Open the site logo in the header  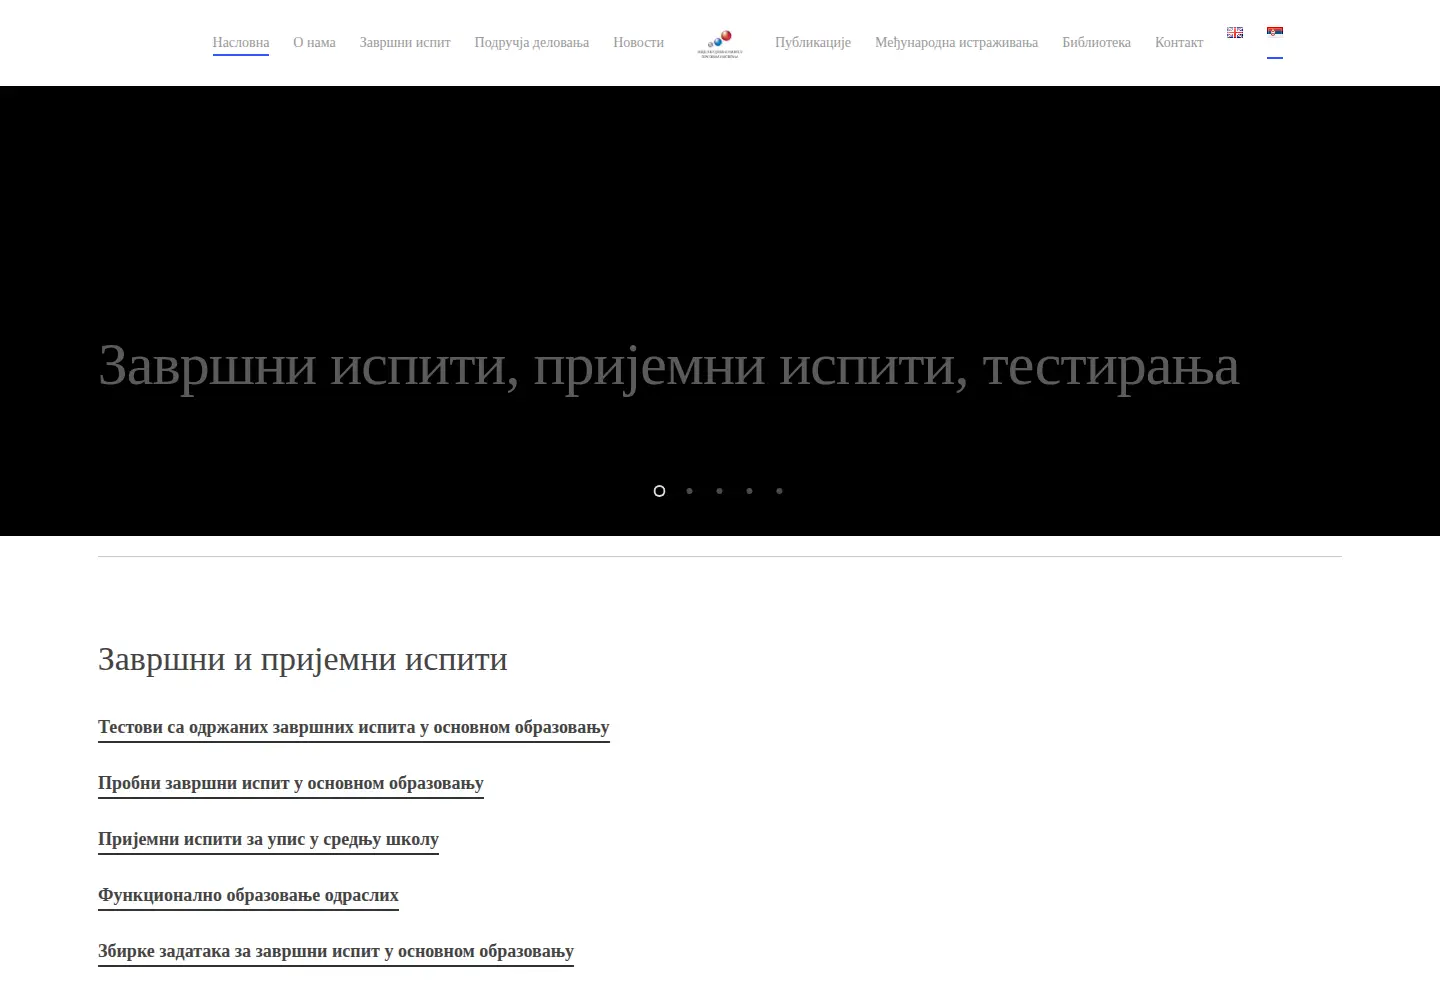tap(720, 43)
